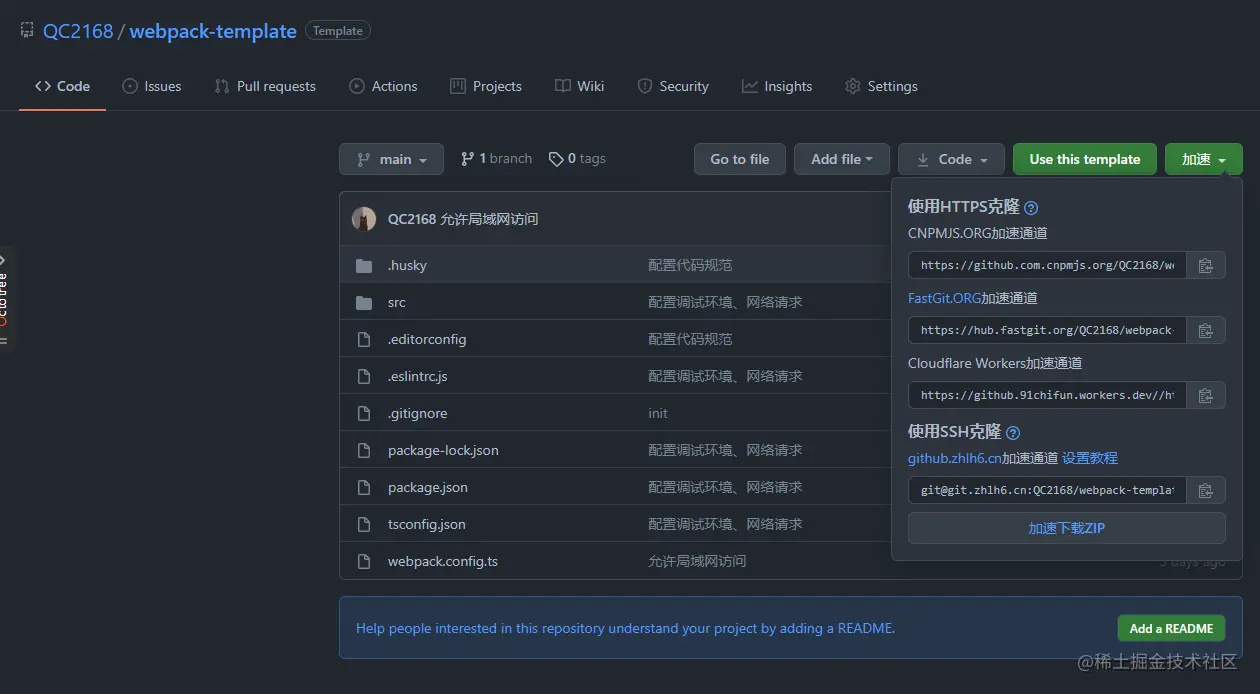Open the main branch dropdown
Screen dimensions: 1260x694
(391, 159)
